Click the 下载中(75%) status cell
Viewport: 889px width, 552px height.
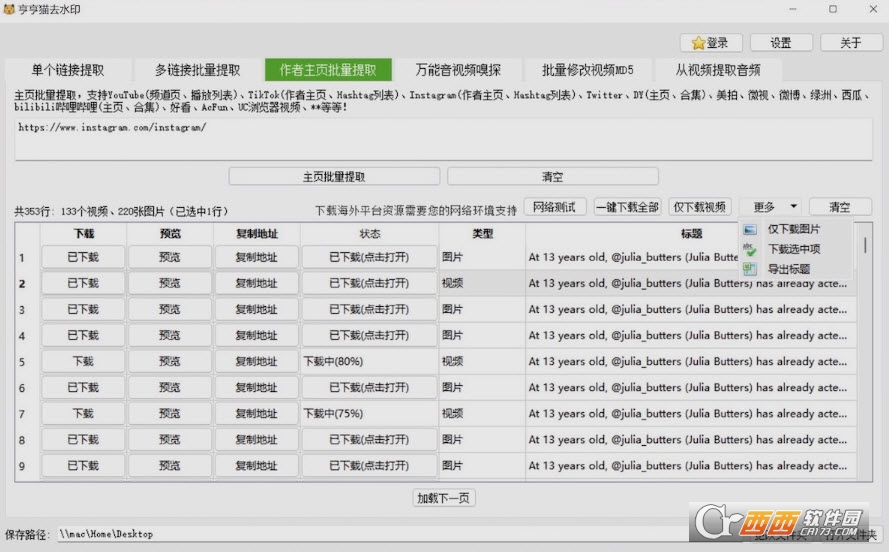[369, 414]
